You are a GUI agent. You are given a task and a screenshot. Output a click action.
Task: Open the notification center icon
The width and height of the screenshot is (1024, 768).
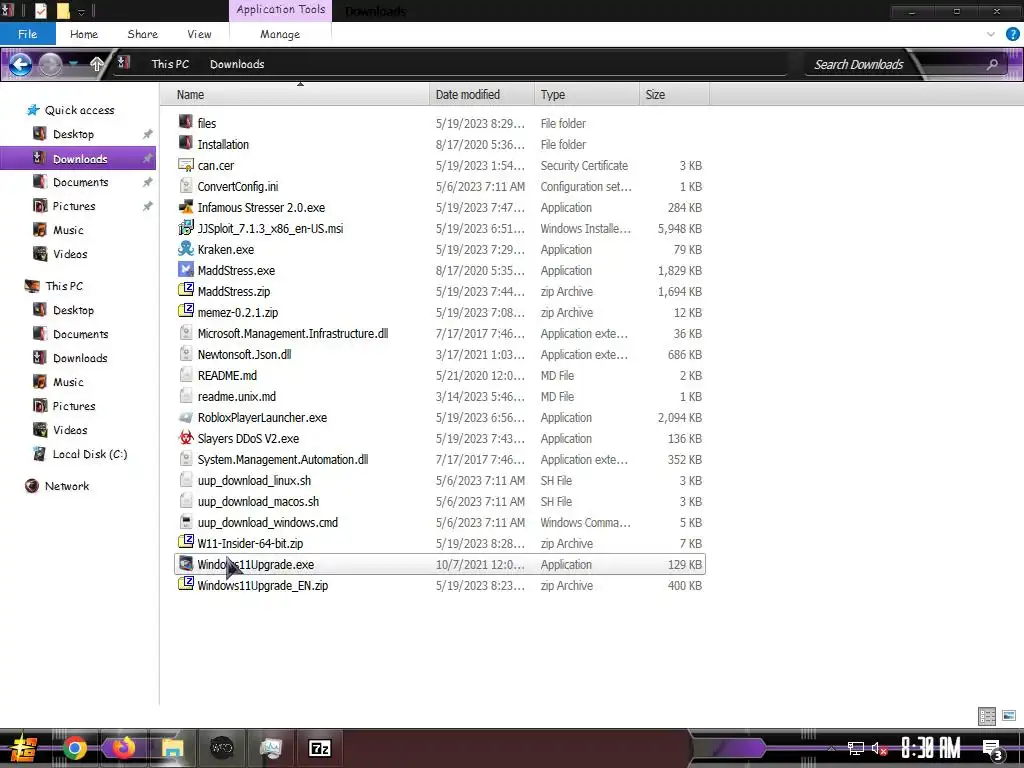point(992,749)
